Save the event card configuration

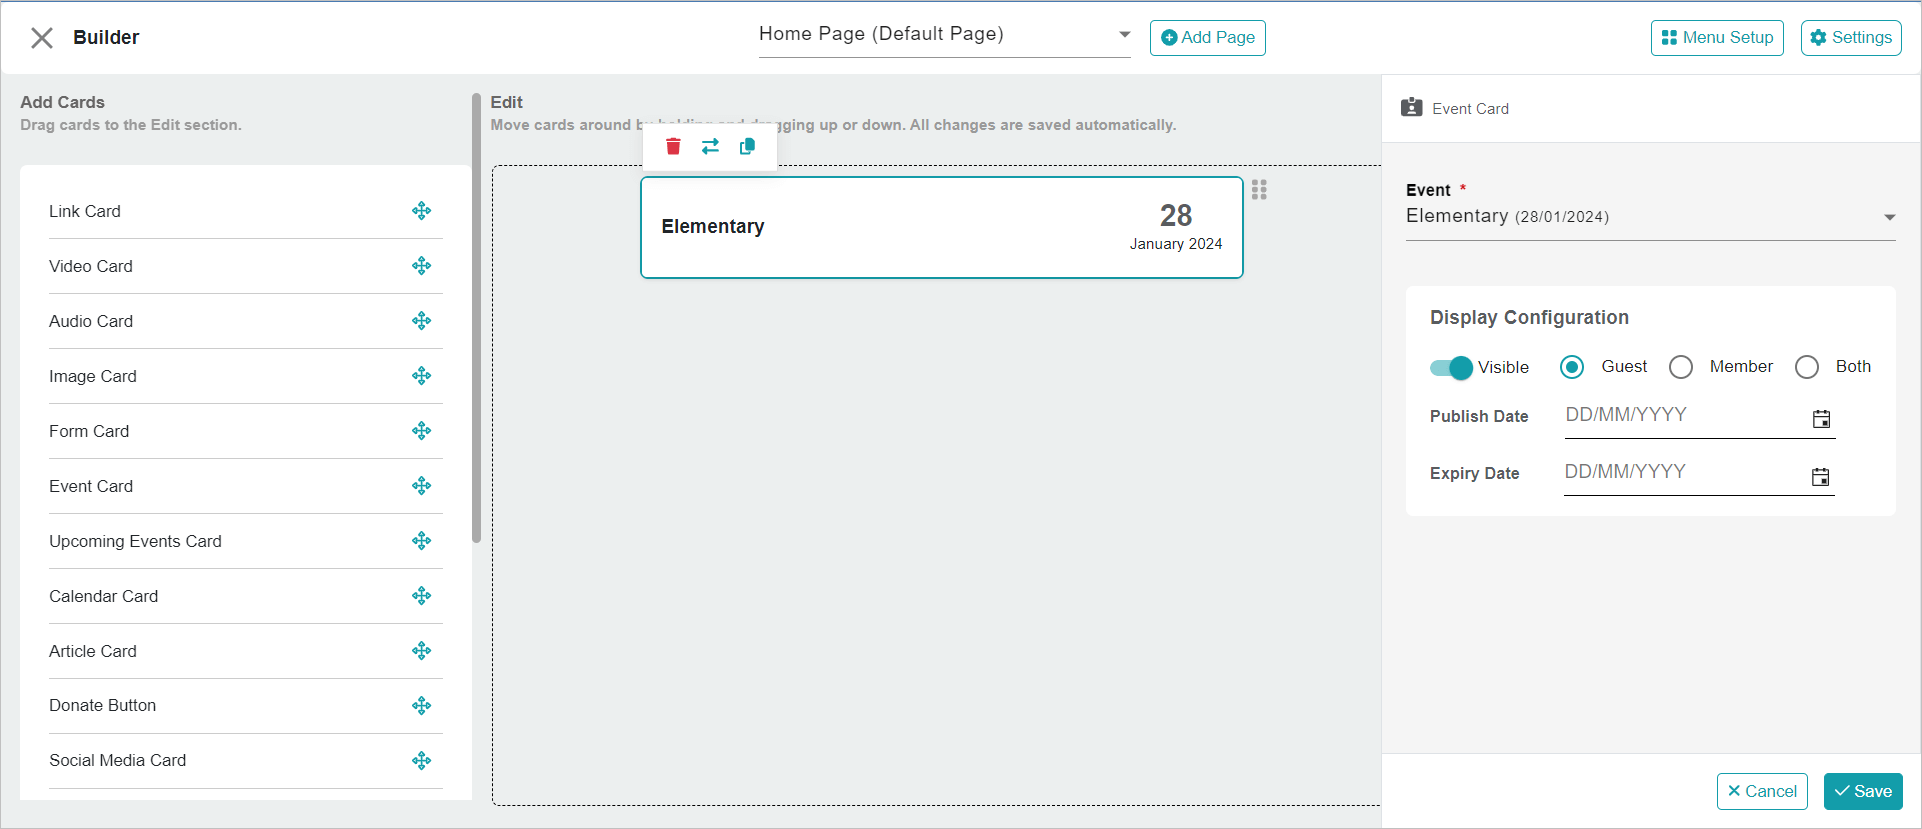point(1863,791)
